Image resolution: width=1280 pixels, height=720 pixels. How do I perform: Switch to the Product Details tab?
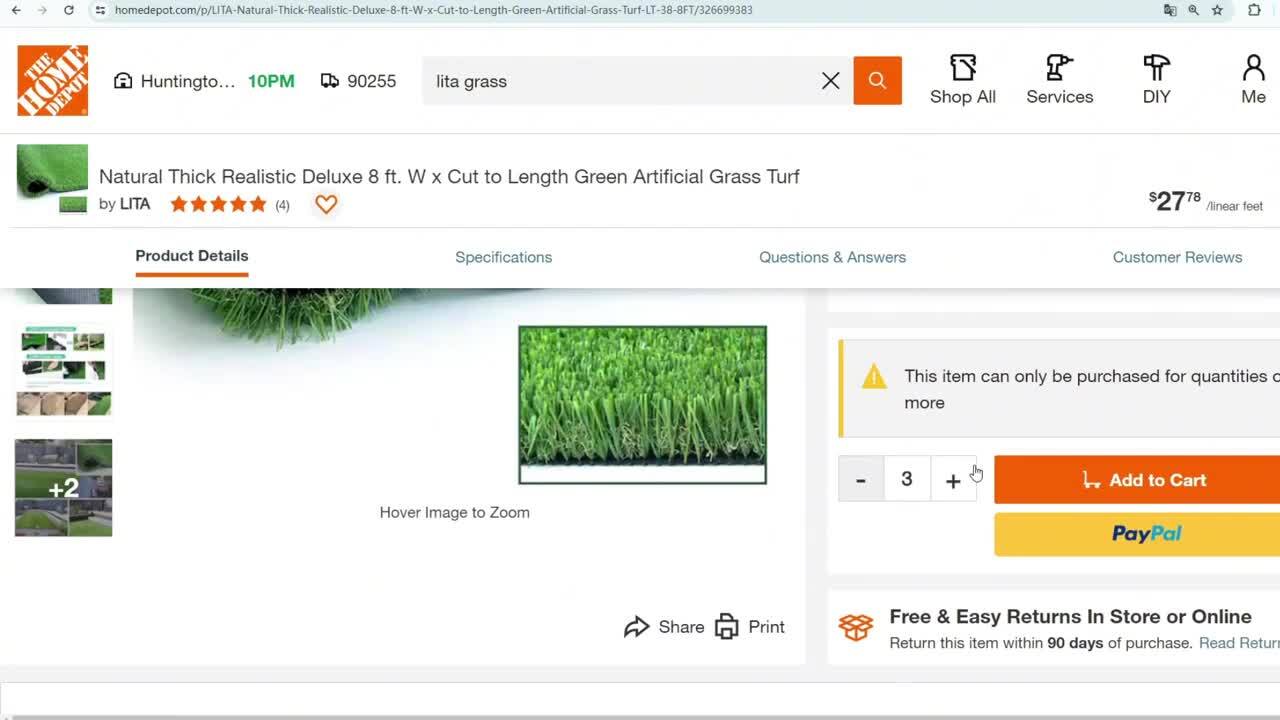192,256
